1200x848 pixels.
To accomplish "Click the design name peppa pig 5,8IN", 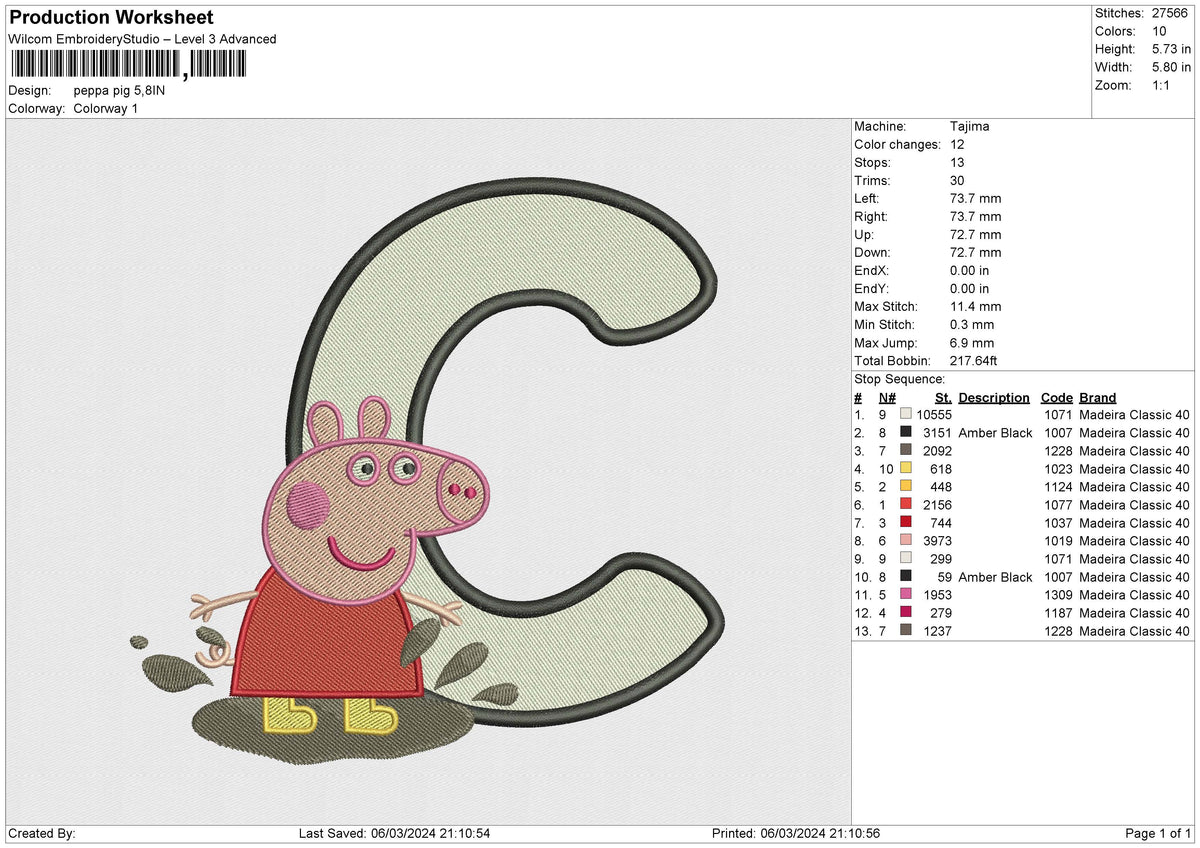I will click(120, 90).
